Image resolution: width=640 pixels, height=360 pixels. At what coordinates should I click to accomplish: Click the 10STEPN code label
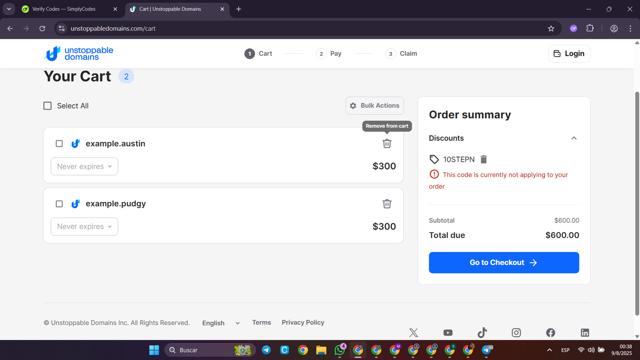coord(459,159)
